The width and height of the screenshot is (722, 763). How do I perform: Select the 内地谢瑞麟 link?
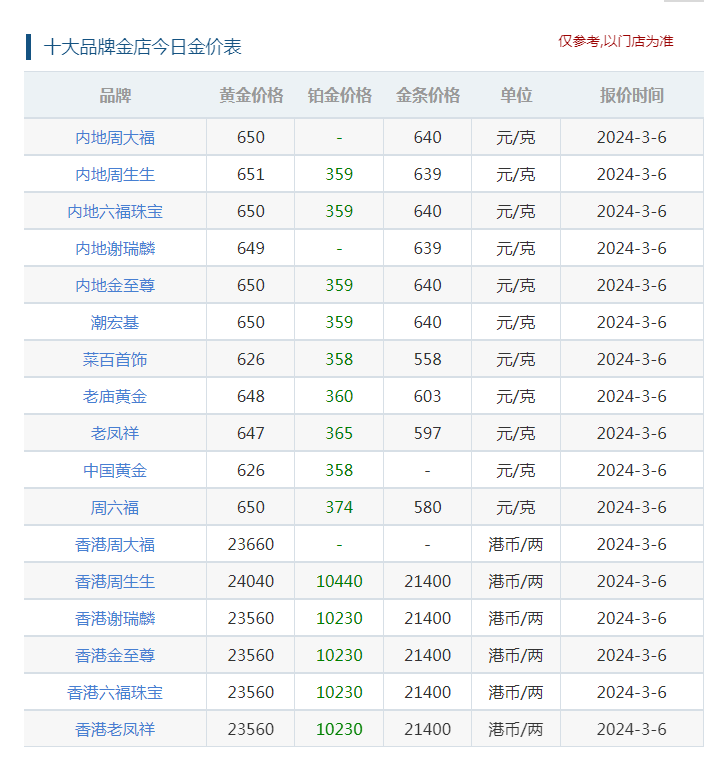(x=115, y=248)
